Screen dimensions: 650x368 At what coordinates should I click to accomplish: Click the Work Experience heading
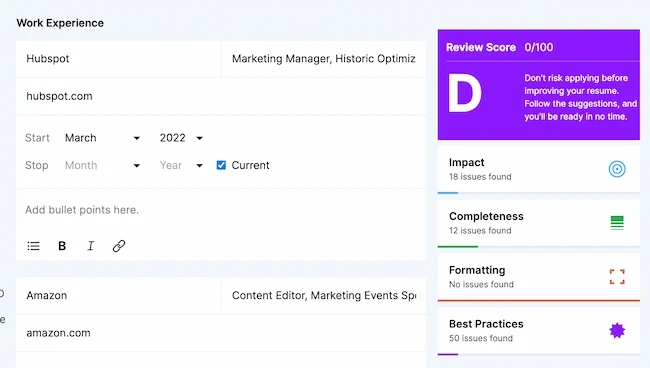point(60,23)
